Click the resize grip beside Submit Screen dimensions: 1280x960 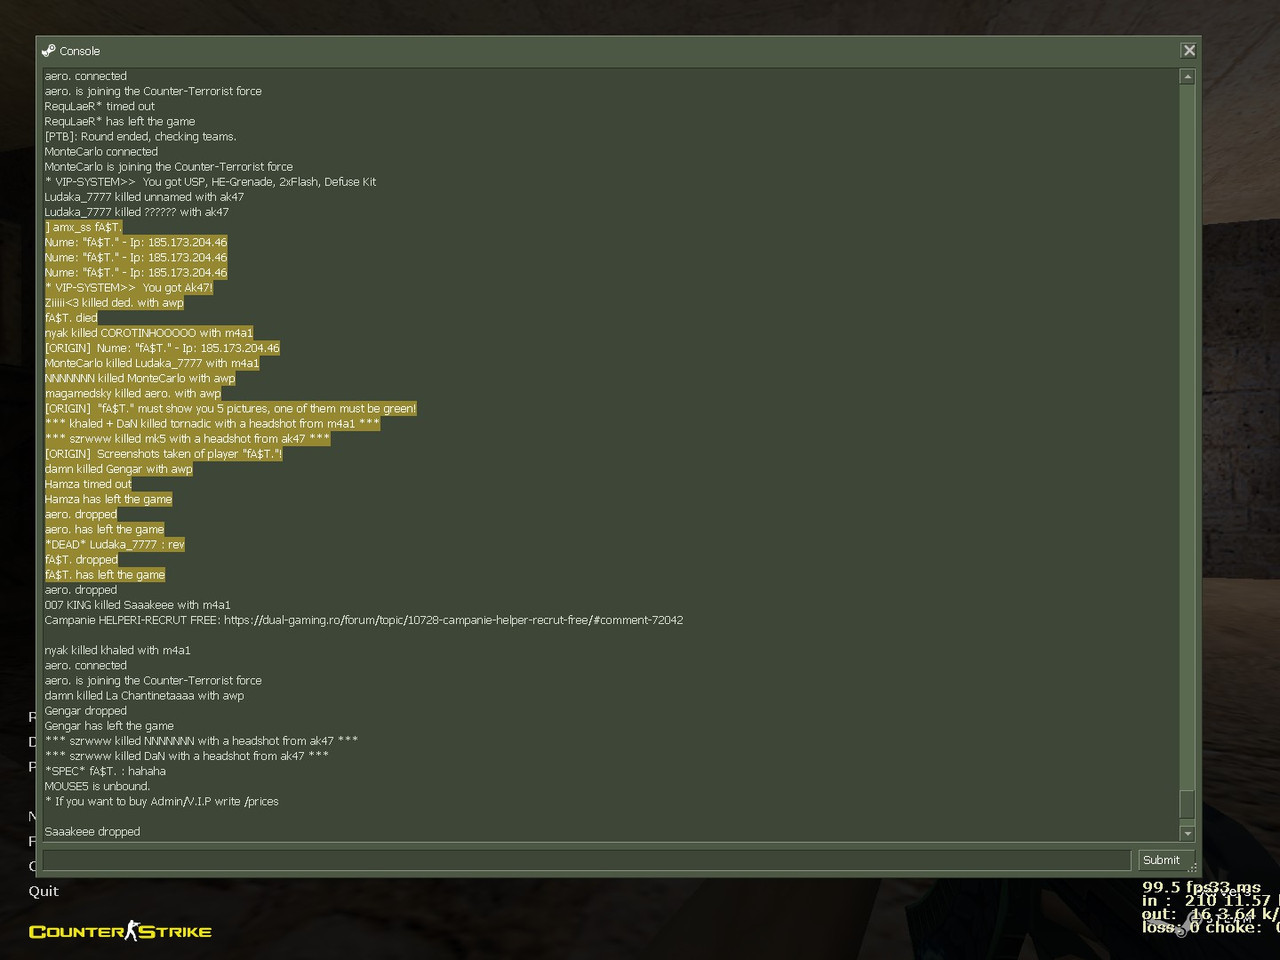[1192, 867]
